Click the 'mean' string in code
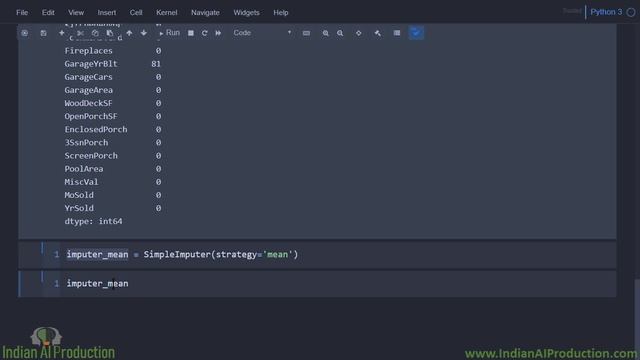Viewport: 640px width, 360px height. pyautogui.click(x=278, y=255)
